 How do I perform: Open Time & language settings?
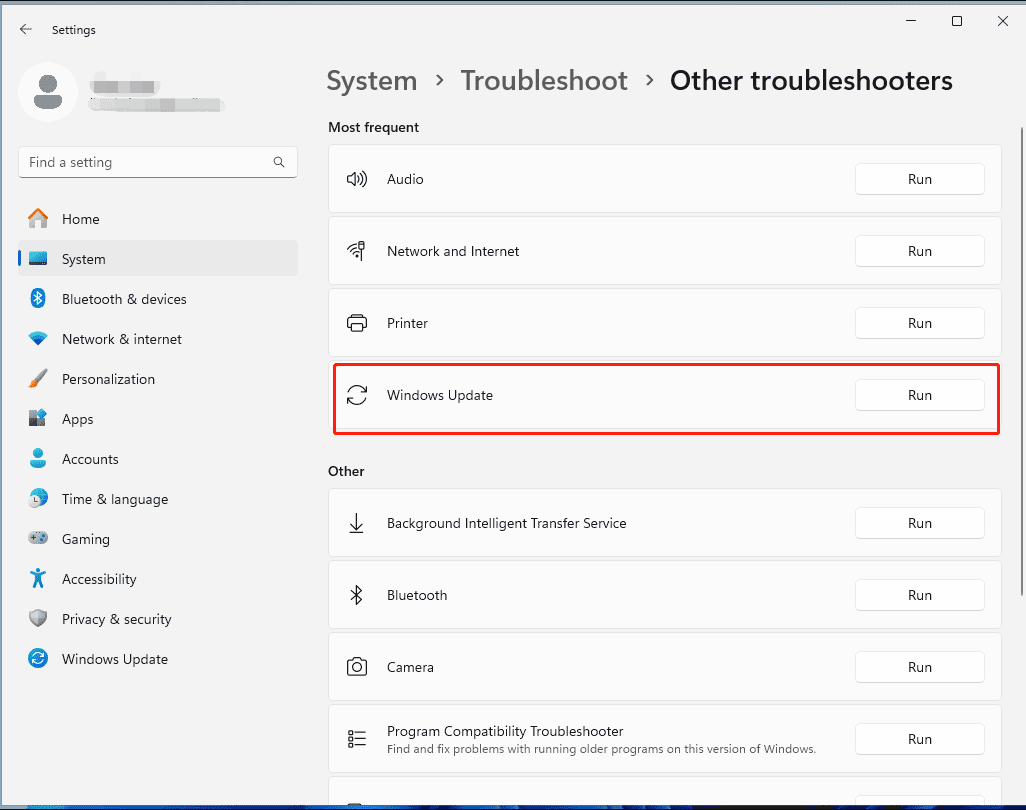(x=158, y=499)
